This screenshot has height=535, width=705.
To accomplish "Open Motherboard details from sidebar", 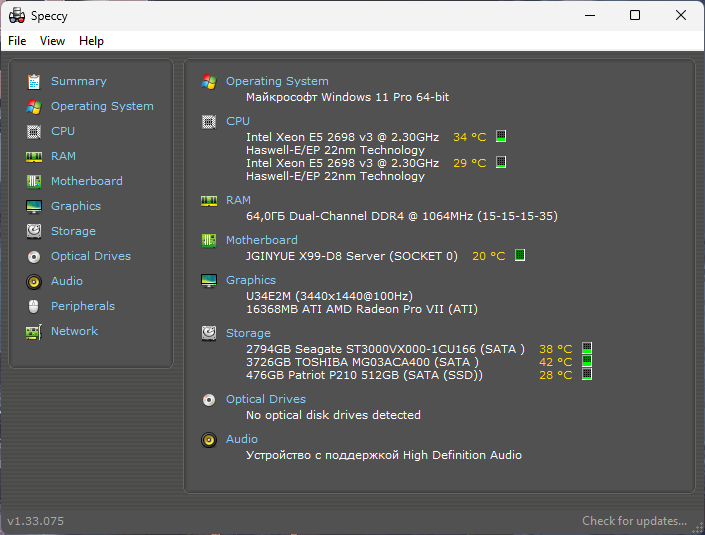I will [86, 181].
